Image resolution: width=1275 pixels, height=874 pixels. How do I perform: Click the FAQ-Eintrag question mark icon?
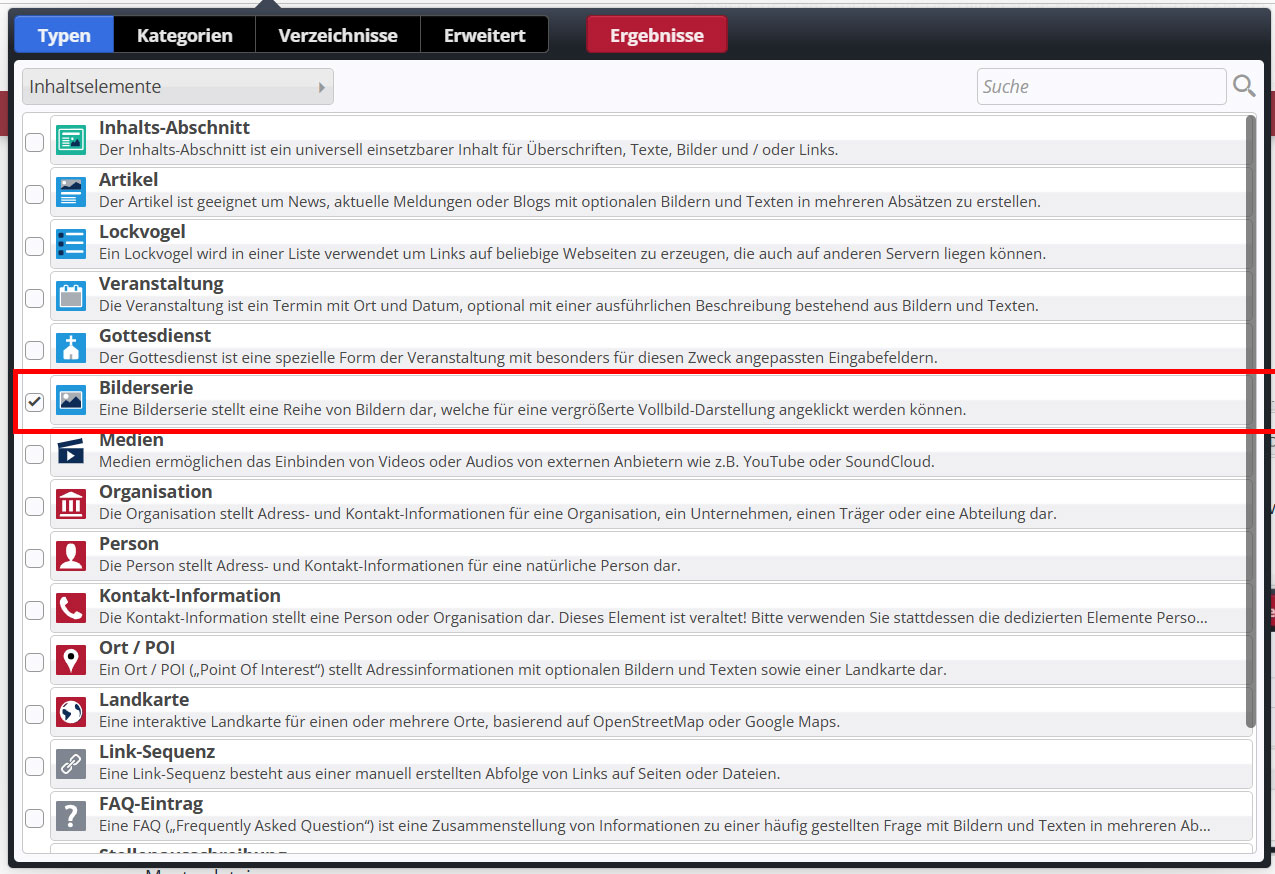pyautogui.click(x=71, y=816)
